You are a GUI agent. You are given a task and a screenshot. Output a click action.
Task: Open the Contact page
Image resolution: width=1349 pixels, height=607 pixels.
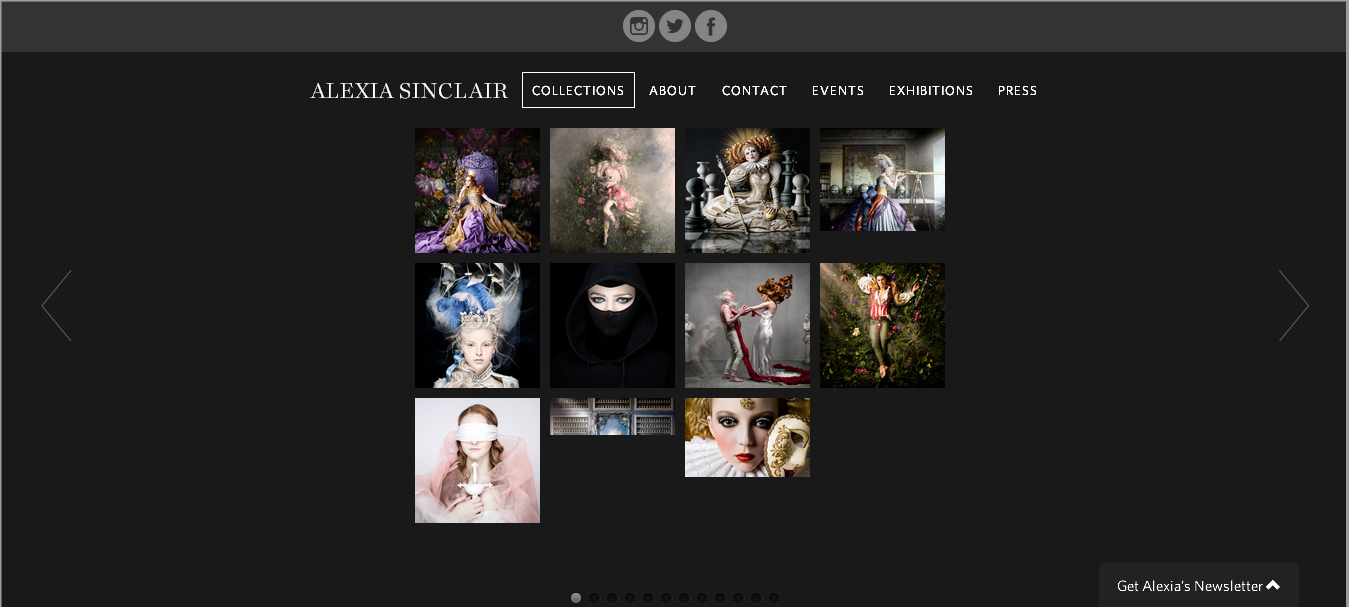point(754,90)
